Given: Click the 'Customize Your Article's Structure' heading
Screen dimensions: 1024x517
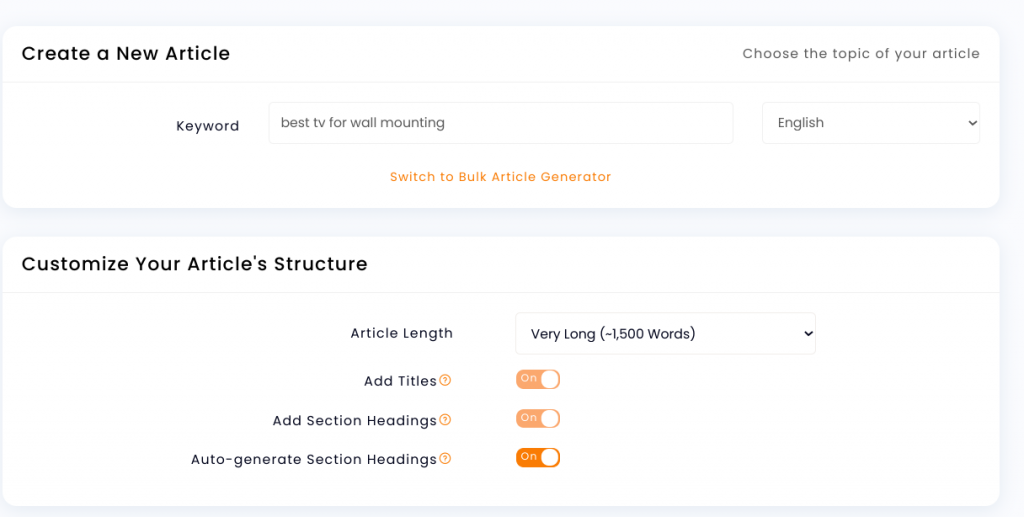Looking at the screenshot, I should 195,264.
